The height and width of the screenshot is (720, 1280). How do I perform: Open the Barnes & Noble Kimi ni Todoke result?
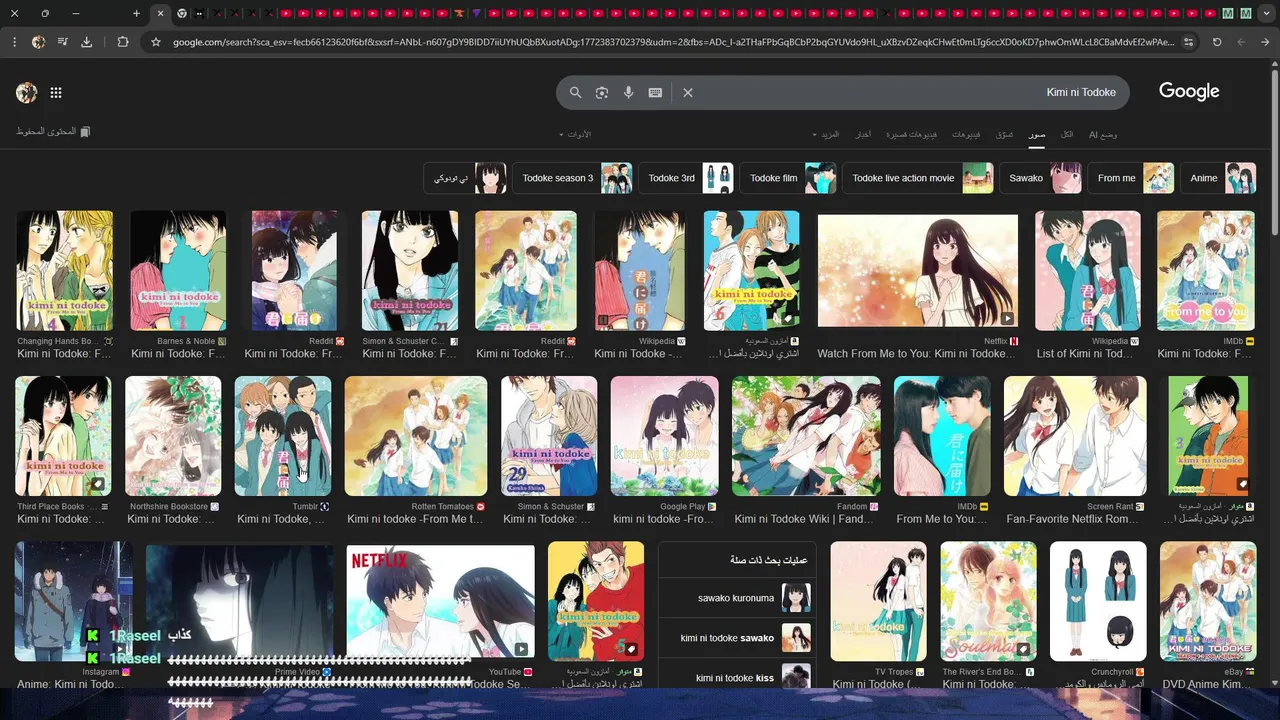coord(178,270)
